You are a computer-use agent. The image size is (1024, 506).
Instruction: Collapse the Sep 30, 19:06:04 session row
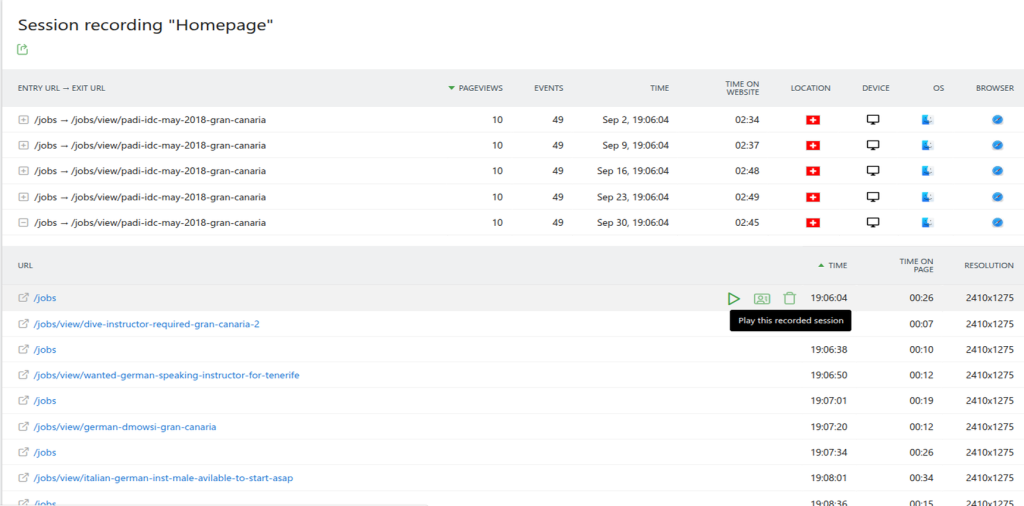[x=24, y=222]
